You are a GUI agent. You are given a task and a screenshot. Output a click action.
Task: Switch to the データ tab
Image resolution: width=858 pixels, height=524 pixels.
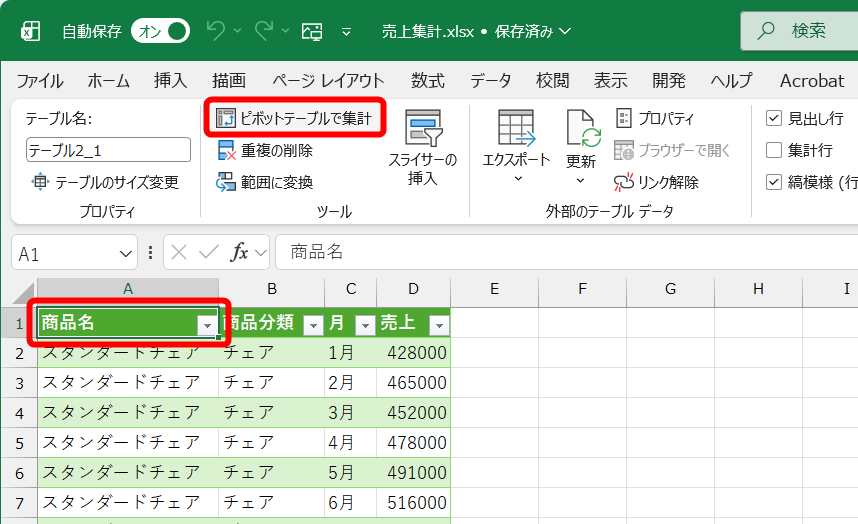[x=490, y=81]
